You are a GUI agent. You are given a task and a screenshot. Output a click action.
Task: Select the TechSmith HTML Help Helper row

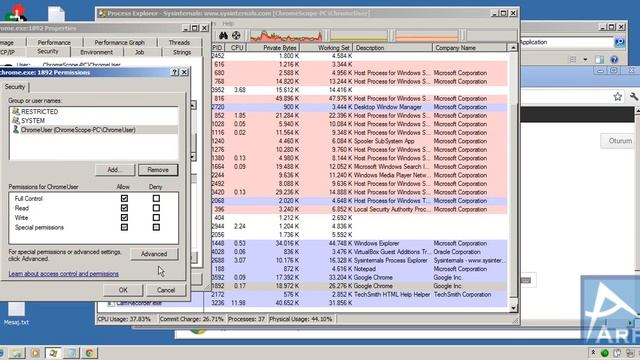click(359, 294)
